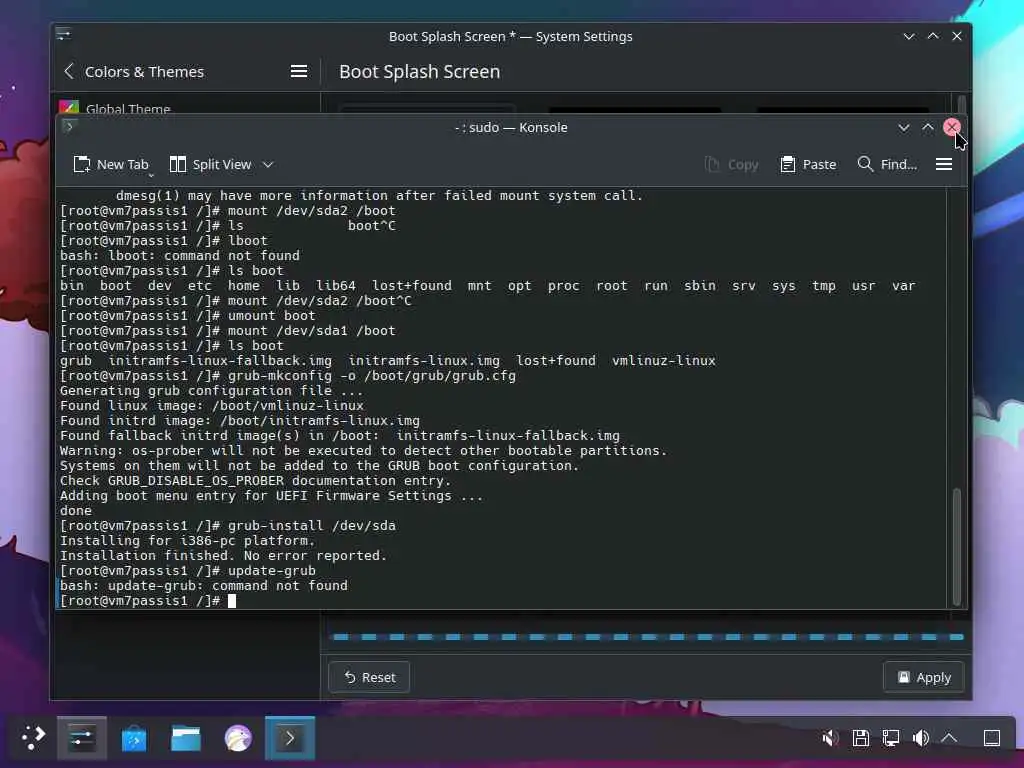Maximize the System Settings window

[933, 37]
